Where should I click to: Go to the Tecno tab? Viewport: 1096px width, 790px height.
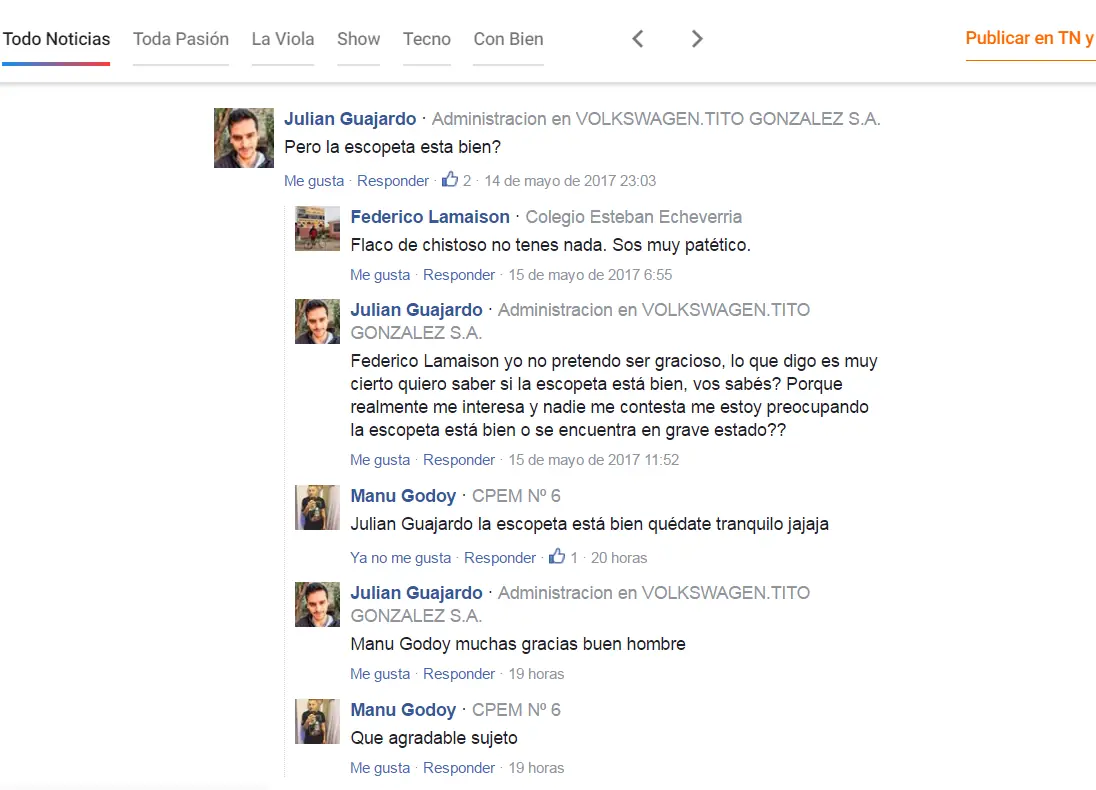point(426,39)
